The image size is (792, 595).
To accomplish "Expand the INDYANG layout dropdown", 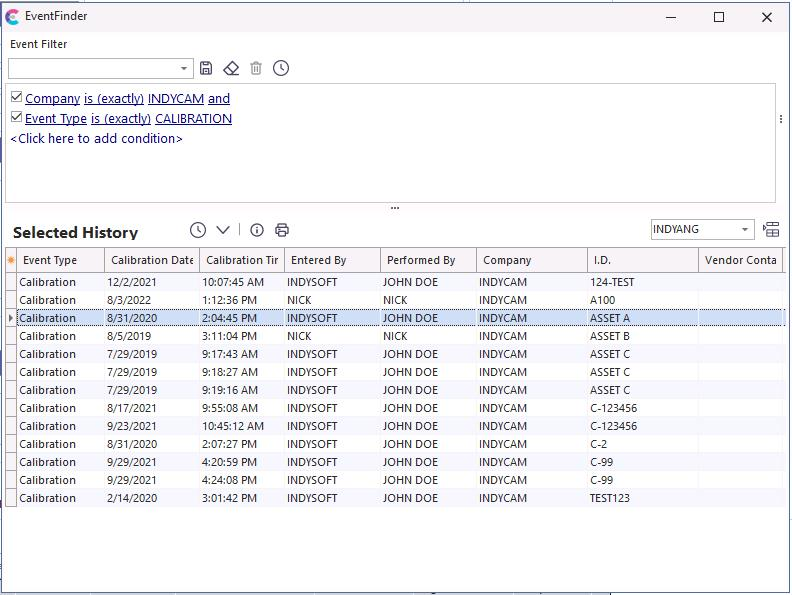I will click(745, 230).
